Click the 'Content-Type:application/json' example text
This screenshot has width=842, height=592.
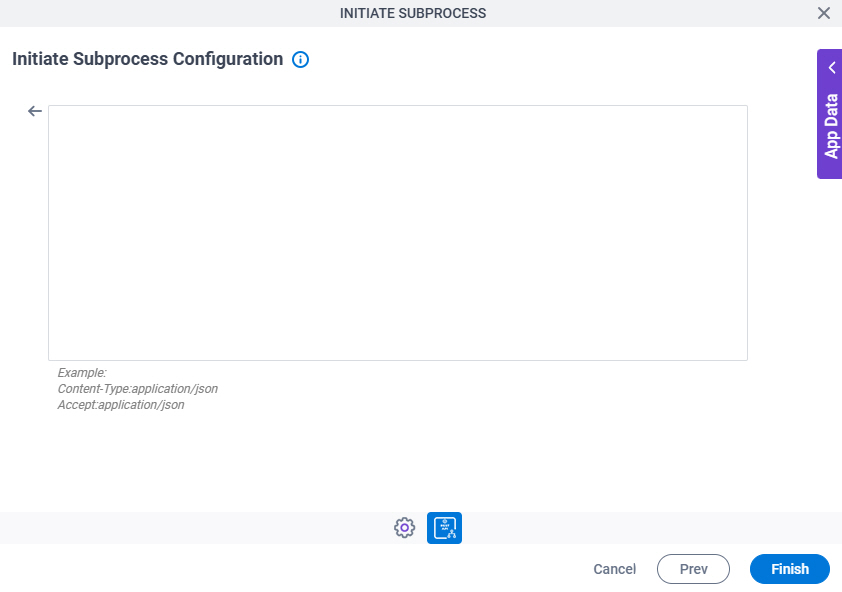tap(137, 388)
